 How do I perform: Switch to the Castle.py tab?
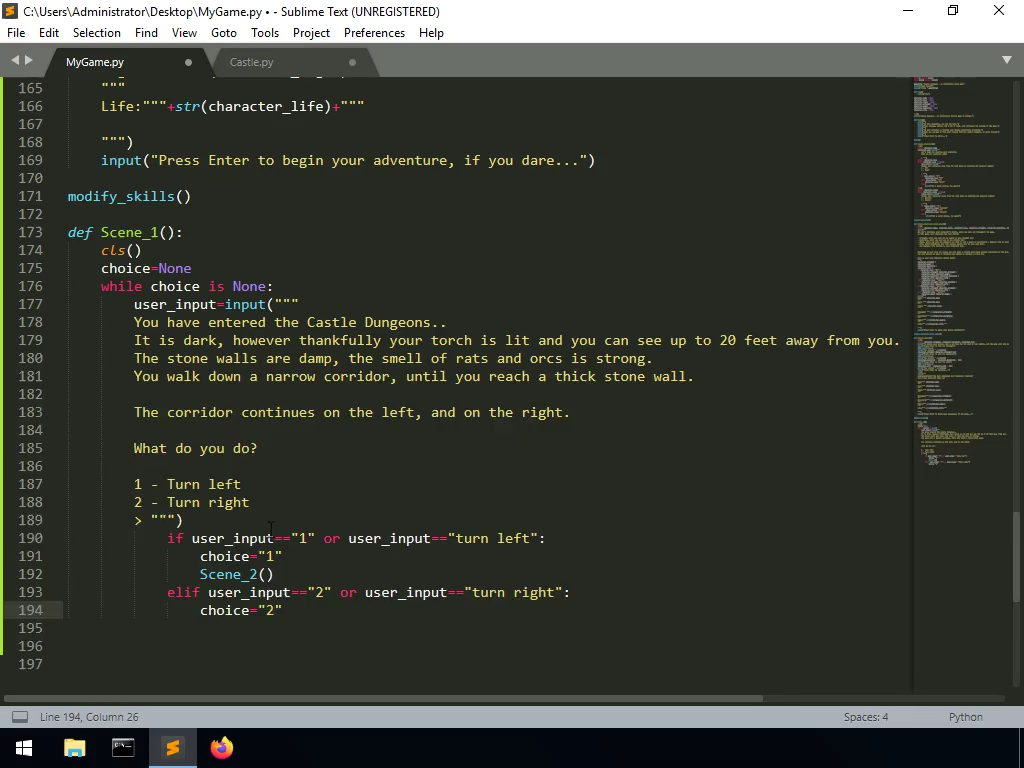pyautogui.click(x=251, y=62)
